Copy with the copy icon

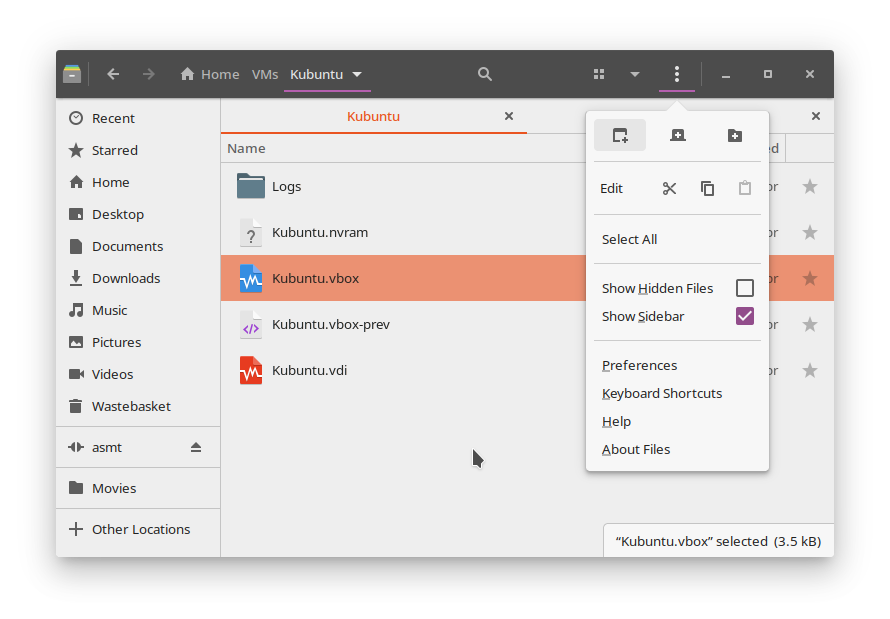707,188
